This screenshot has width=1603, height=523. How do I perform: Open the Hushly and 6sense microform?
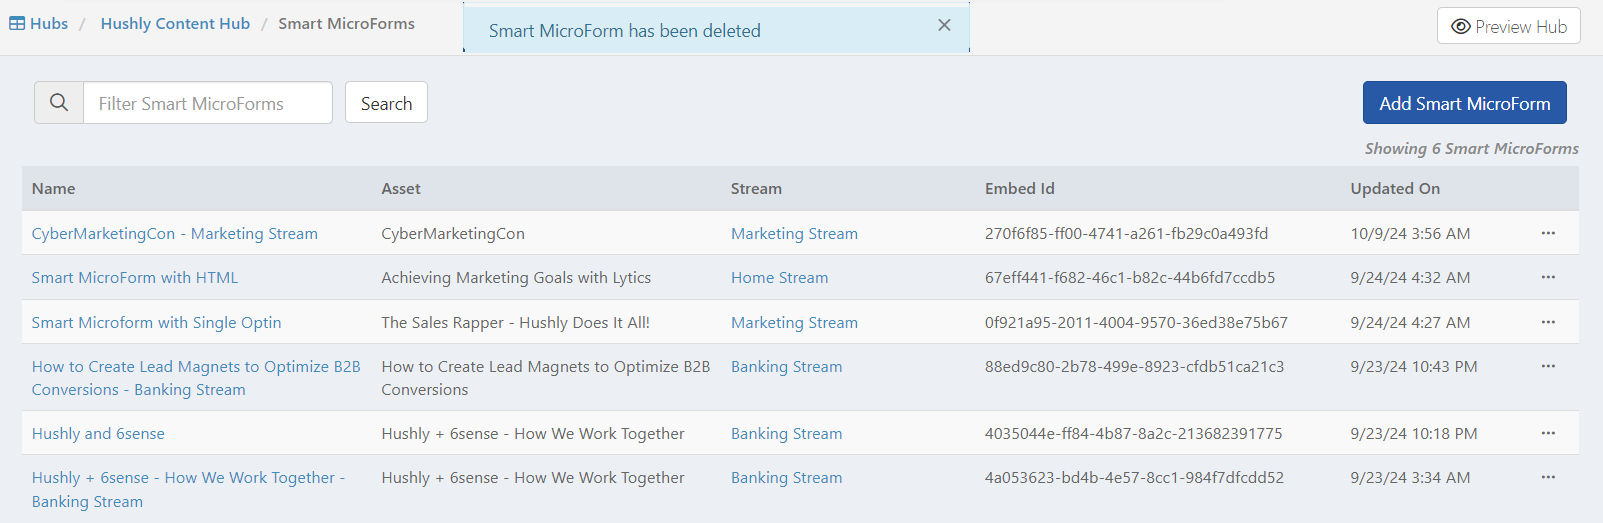98,434
